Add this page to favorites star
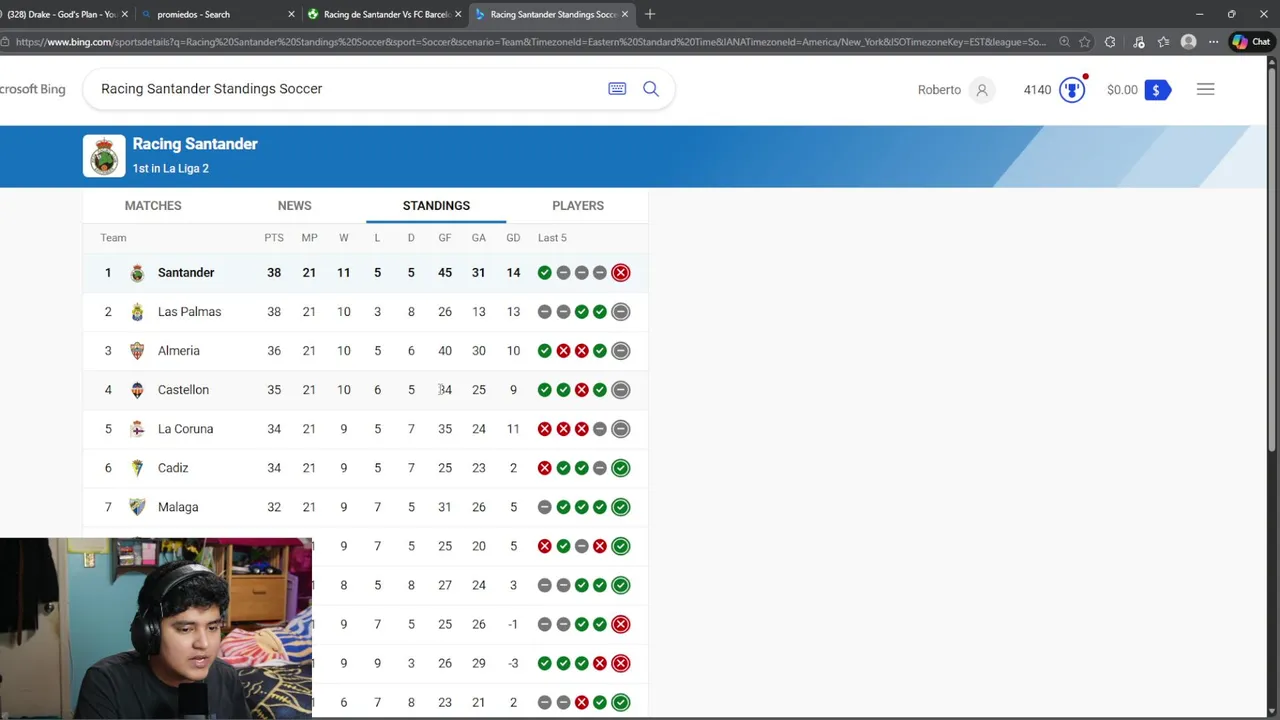 pos(1085,42)
